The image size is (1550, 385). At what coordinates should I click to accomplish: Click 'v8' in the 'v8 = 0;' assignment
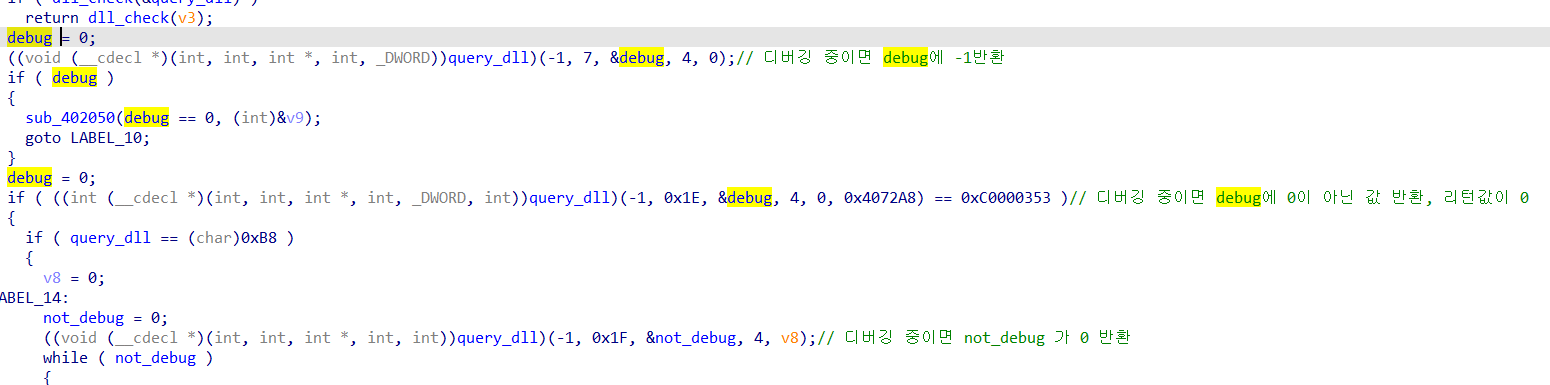(52, 277)
